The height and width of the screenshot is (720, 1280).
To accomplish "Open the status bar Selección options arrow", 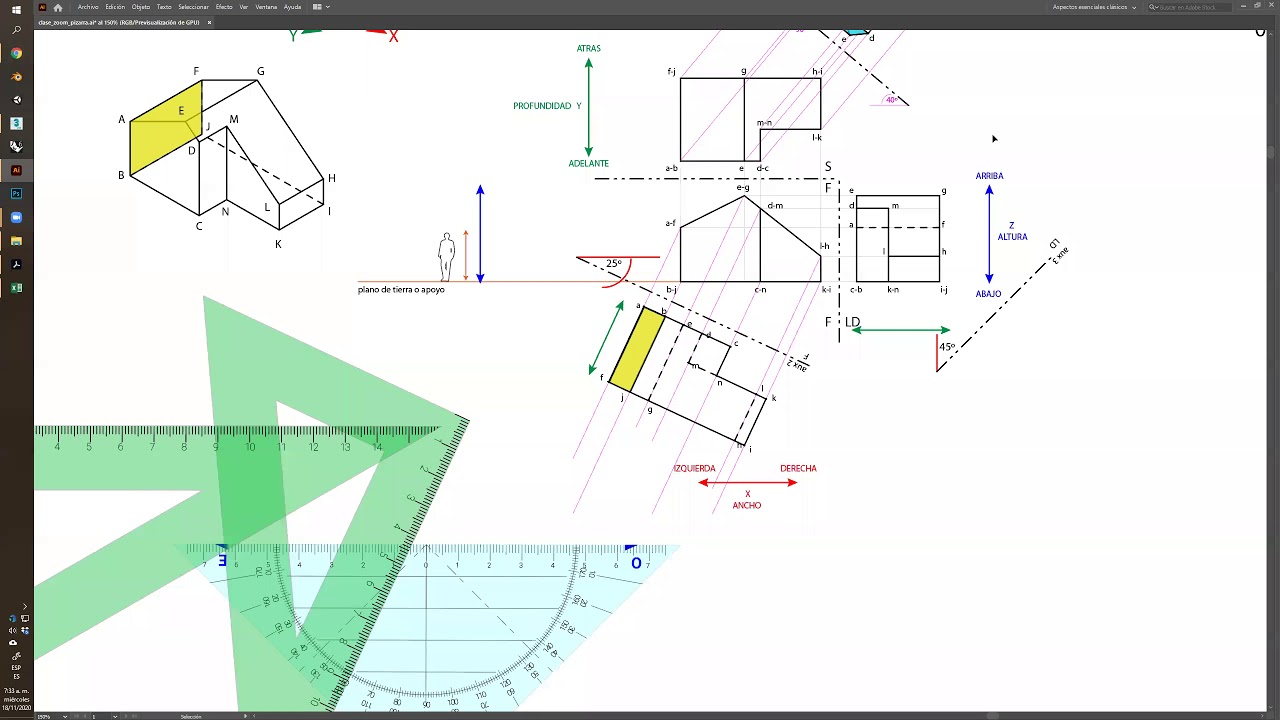I will (x=245, y=716).
